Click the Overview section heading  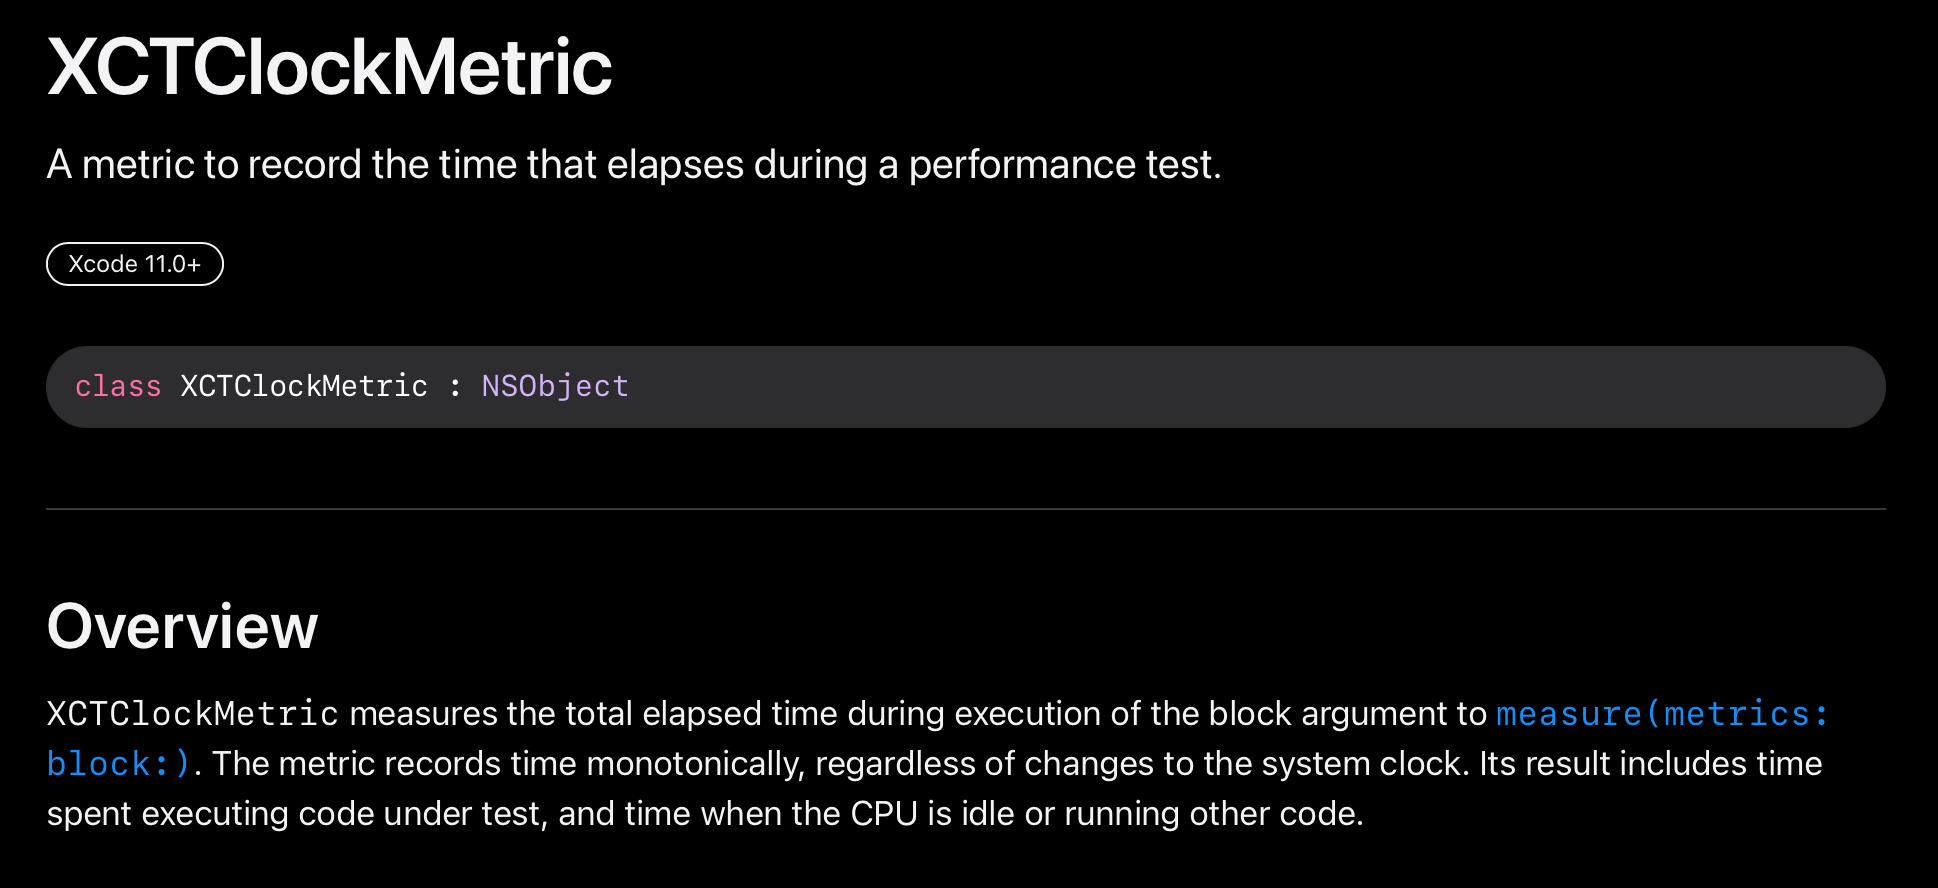tap(182, 627)
